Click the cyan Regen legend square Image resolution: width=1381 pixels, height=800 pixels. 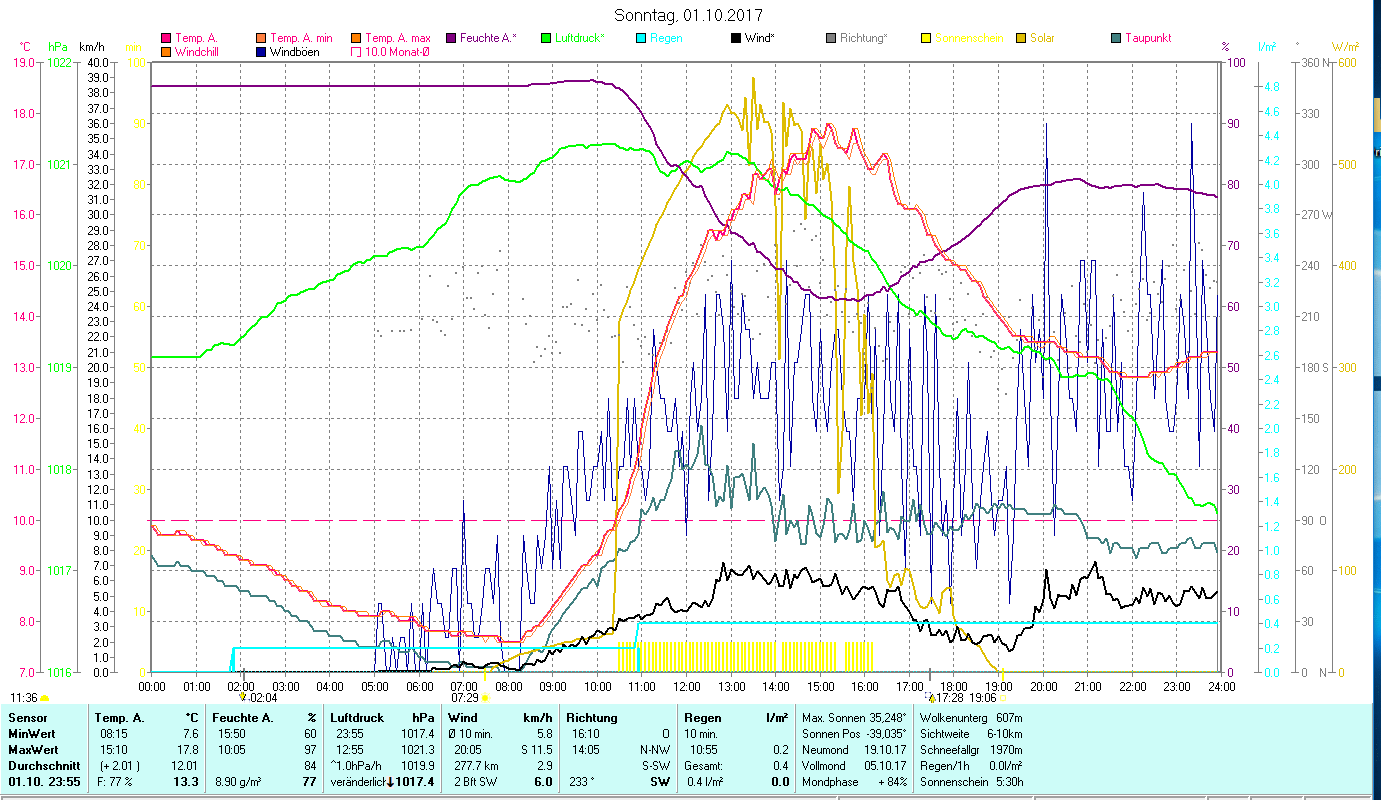(x=641, y=38)
